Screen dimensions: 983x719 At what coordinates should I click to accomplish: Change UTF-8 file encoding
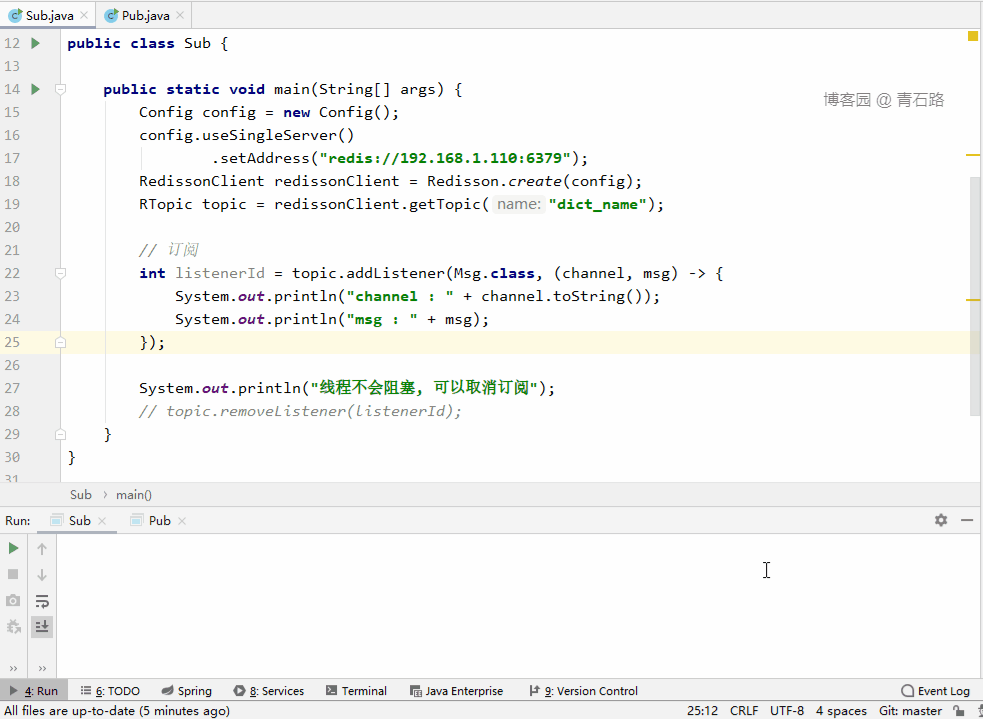point(787,711)
